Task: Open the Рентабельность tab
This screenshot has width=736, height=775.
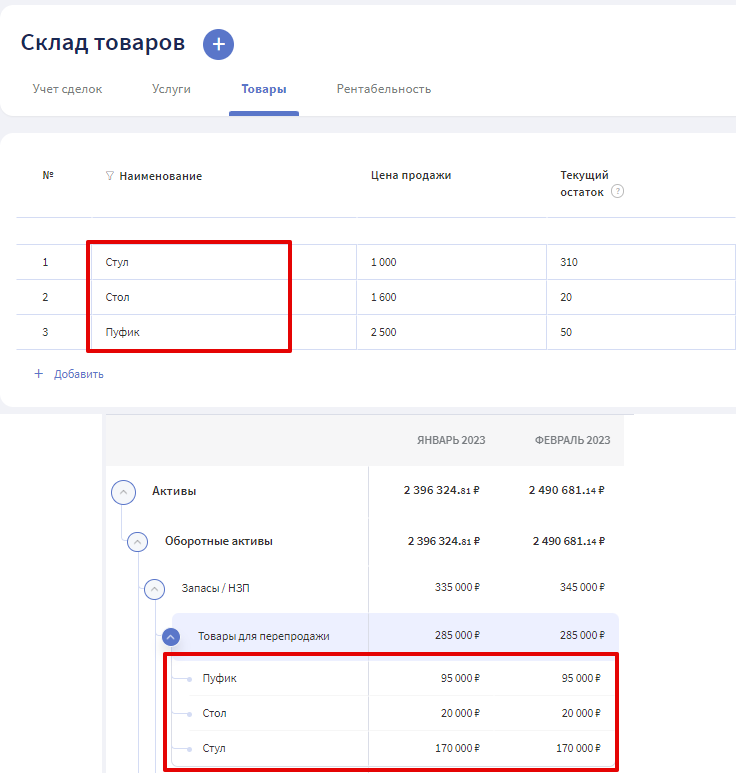Action: (384, 89)
